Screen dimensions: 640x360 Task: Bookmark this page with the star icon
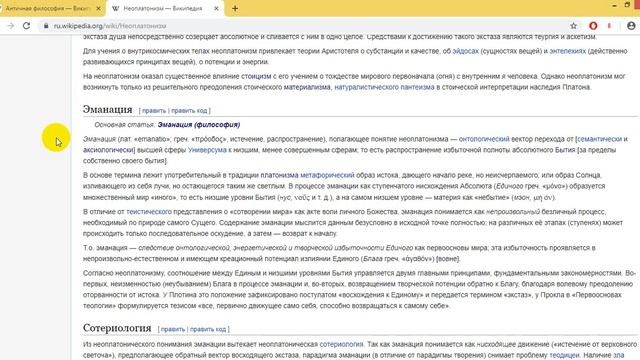point(573,26)
